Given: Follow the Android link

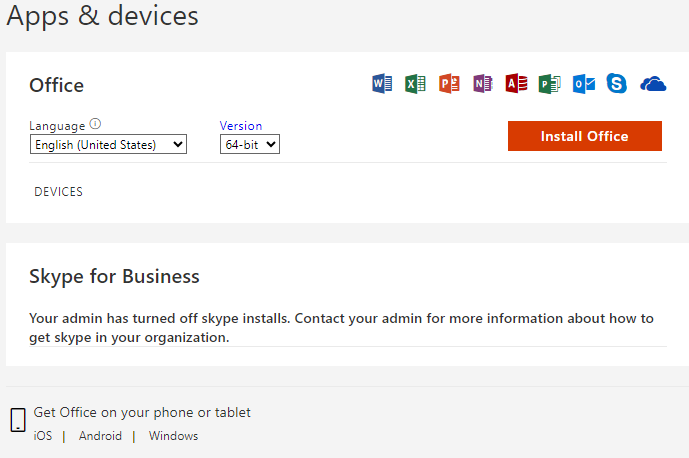Looking at the screenshot, I should point(100,436).
